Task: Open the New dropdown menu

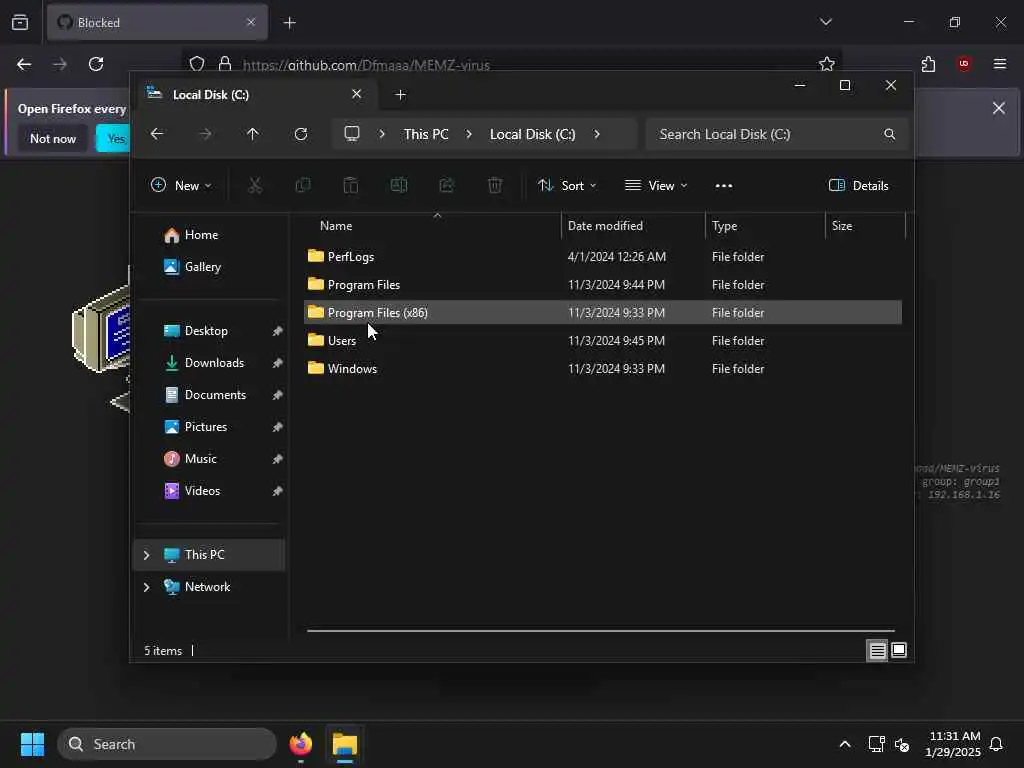Action: point(181,185)
